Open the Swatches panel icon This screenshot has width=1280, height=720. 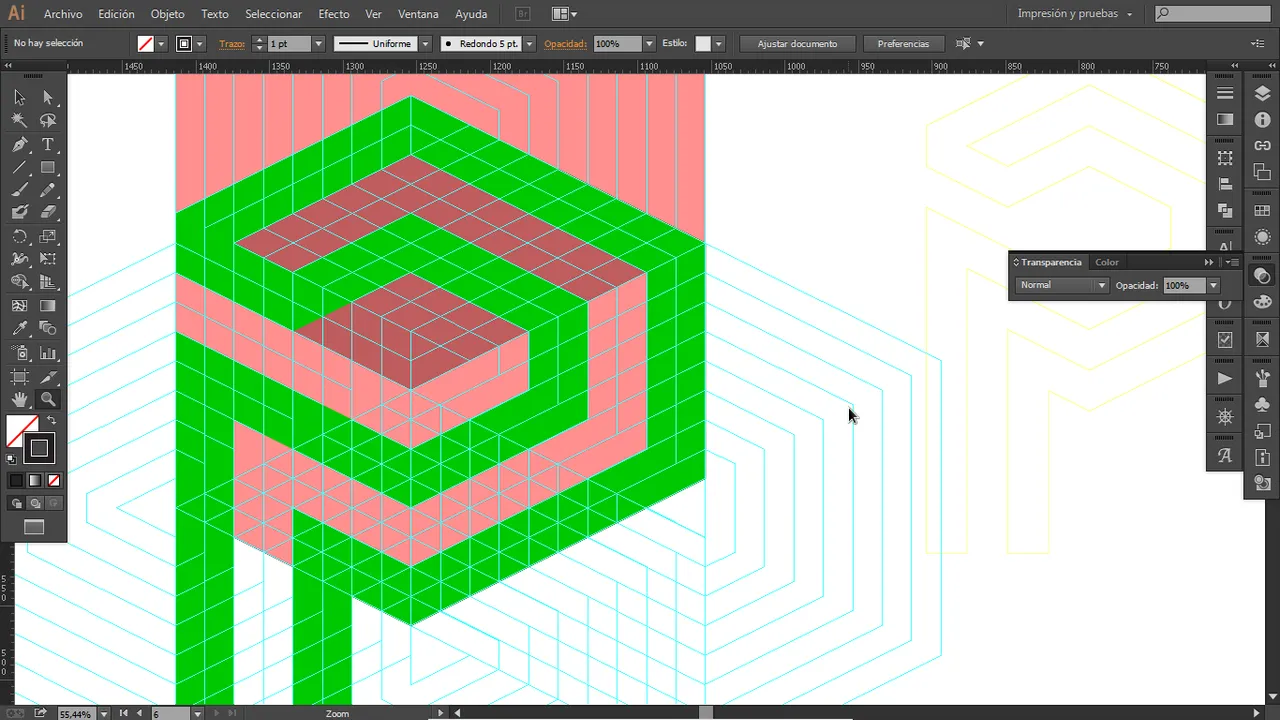(x=1263, y=211)
